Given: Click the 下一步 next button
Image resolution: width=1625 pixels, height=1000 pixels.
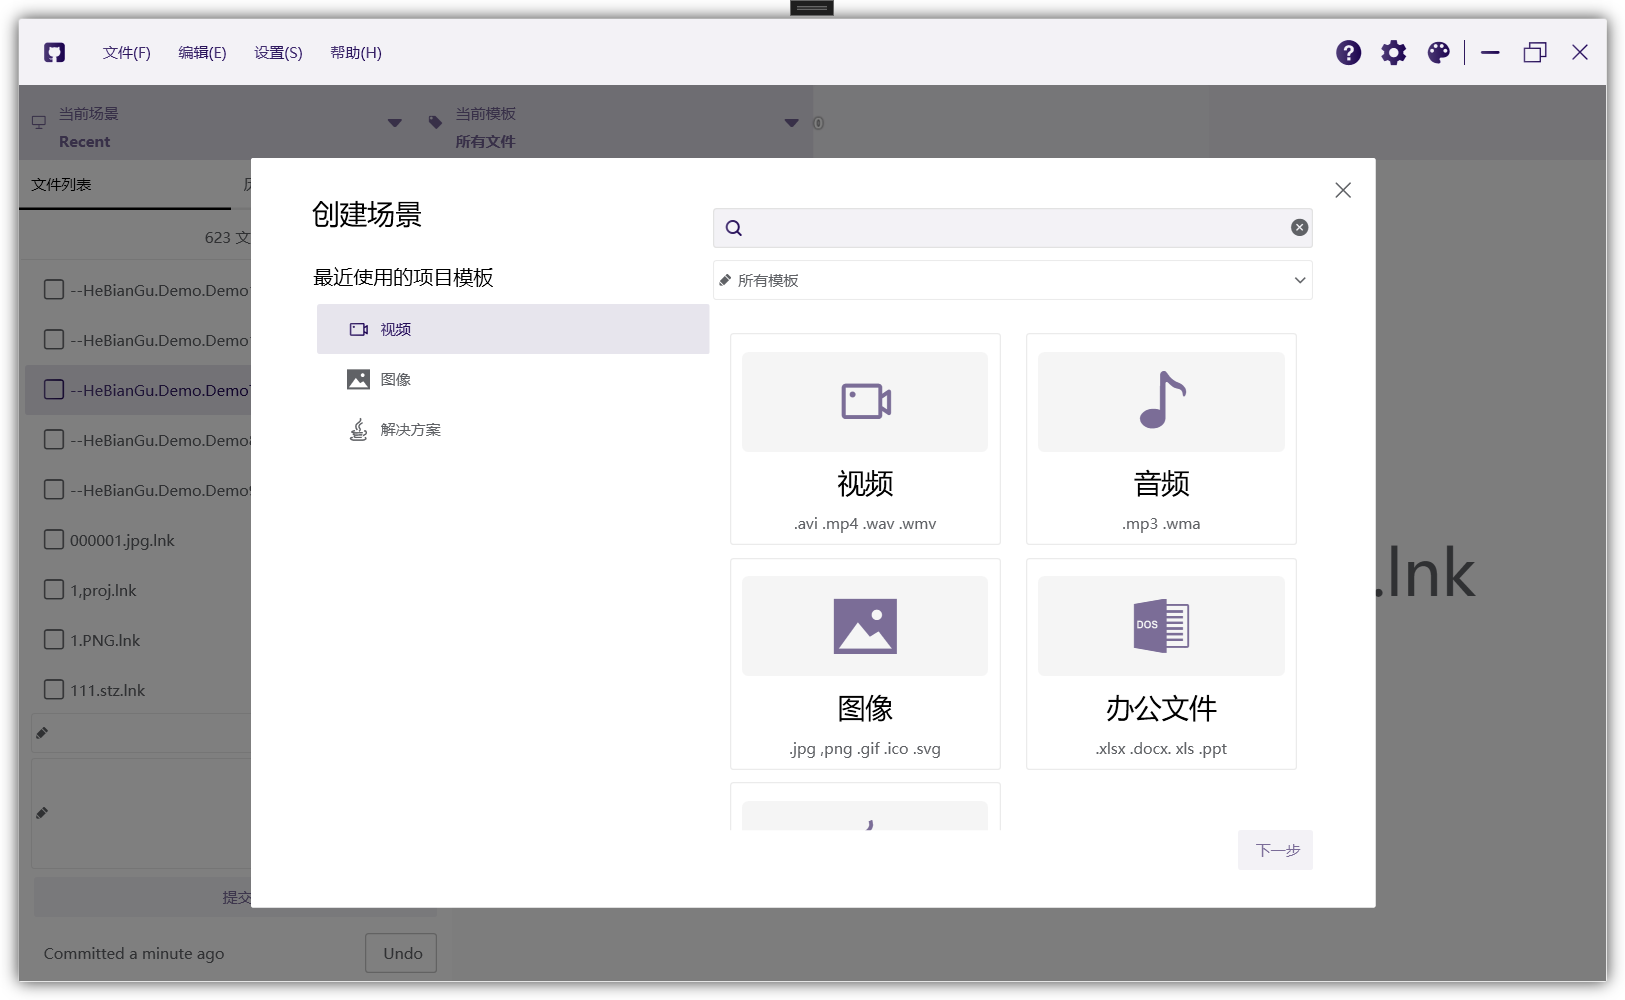Looking at the screenshot, I should (x=1275, y=850).
